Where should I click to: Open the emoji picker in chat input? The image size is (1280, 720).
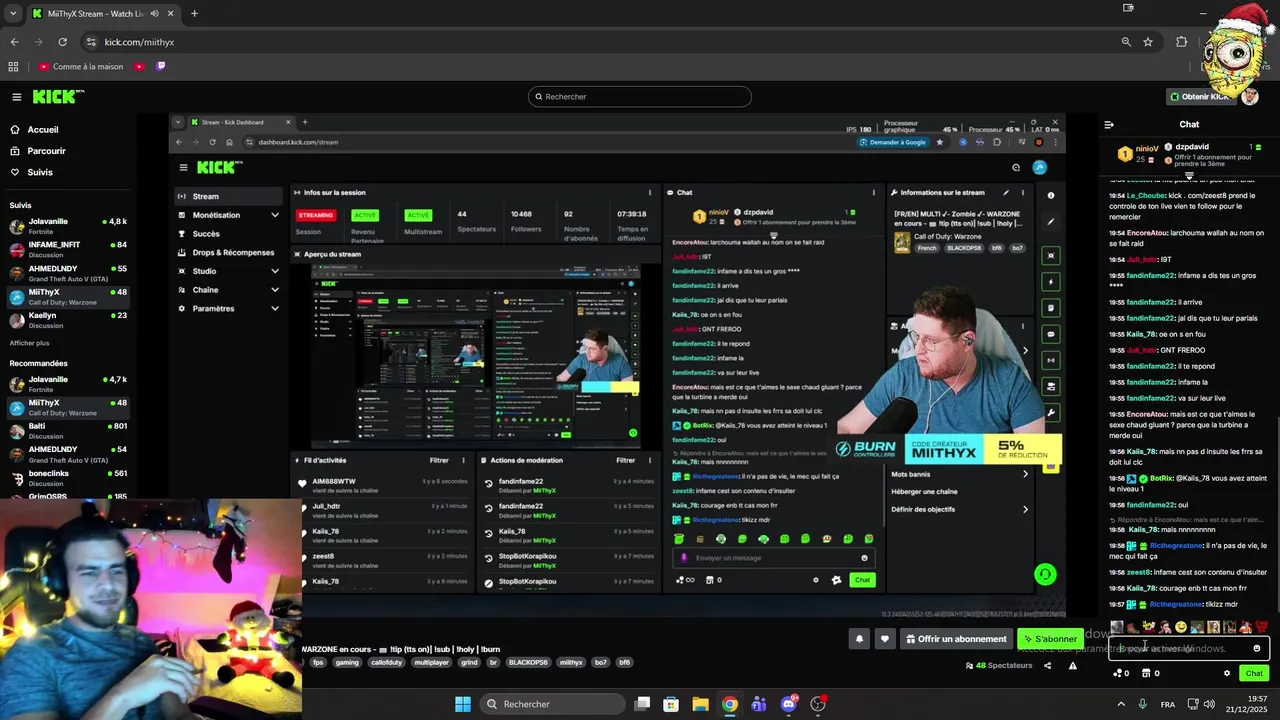pos(1257,649)
